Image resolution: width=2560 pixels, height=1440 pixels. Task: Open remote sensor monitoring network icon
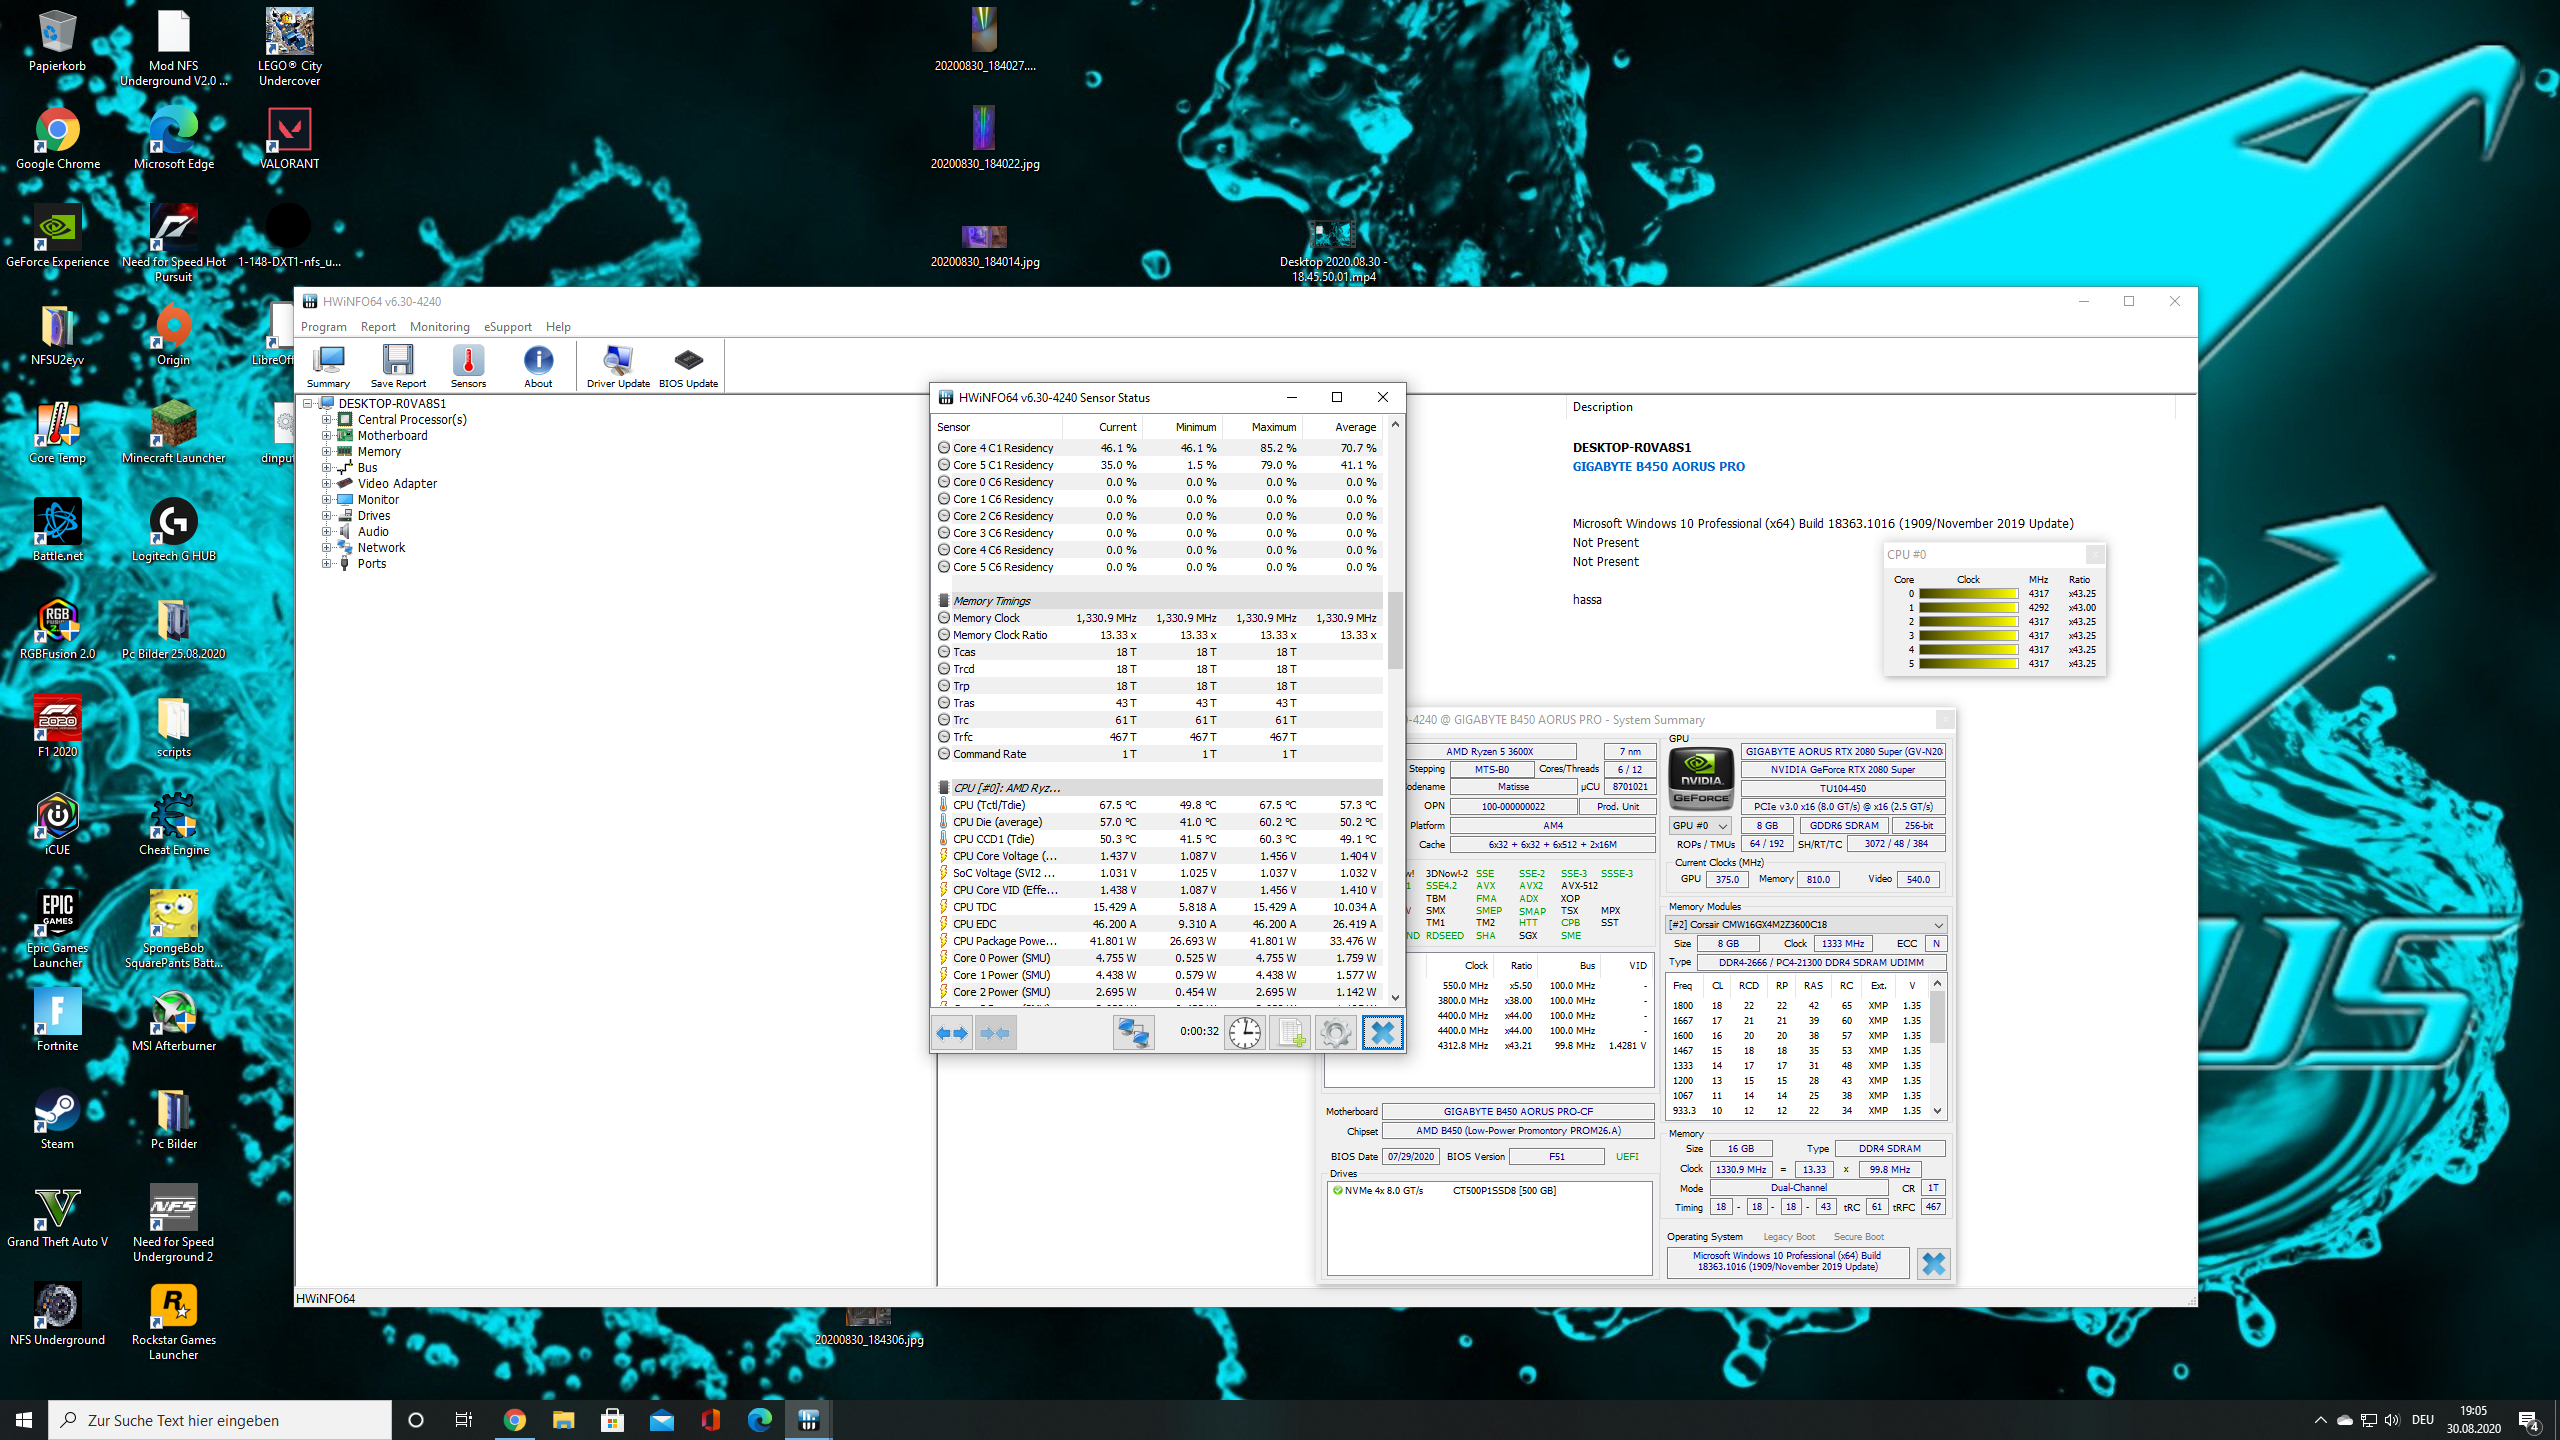pyautogui.click(x=1133, y=1033)
